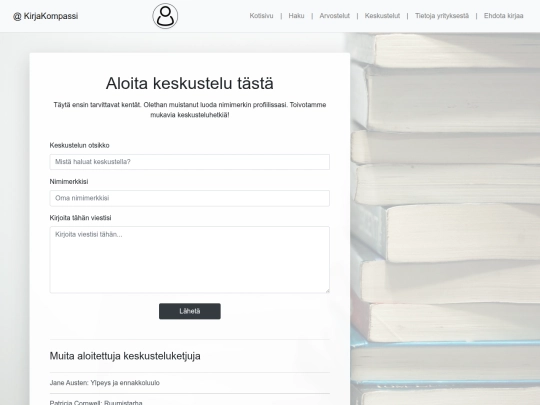Image resolution: width=540 pixels, height=405 pixels.
Task: Click the heading Aloita keskustelu tästä
Action: [x=190, y=83]
